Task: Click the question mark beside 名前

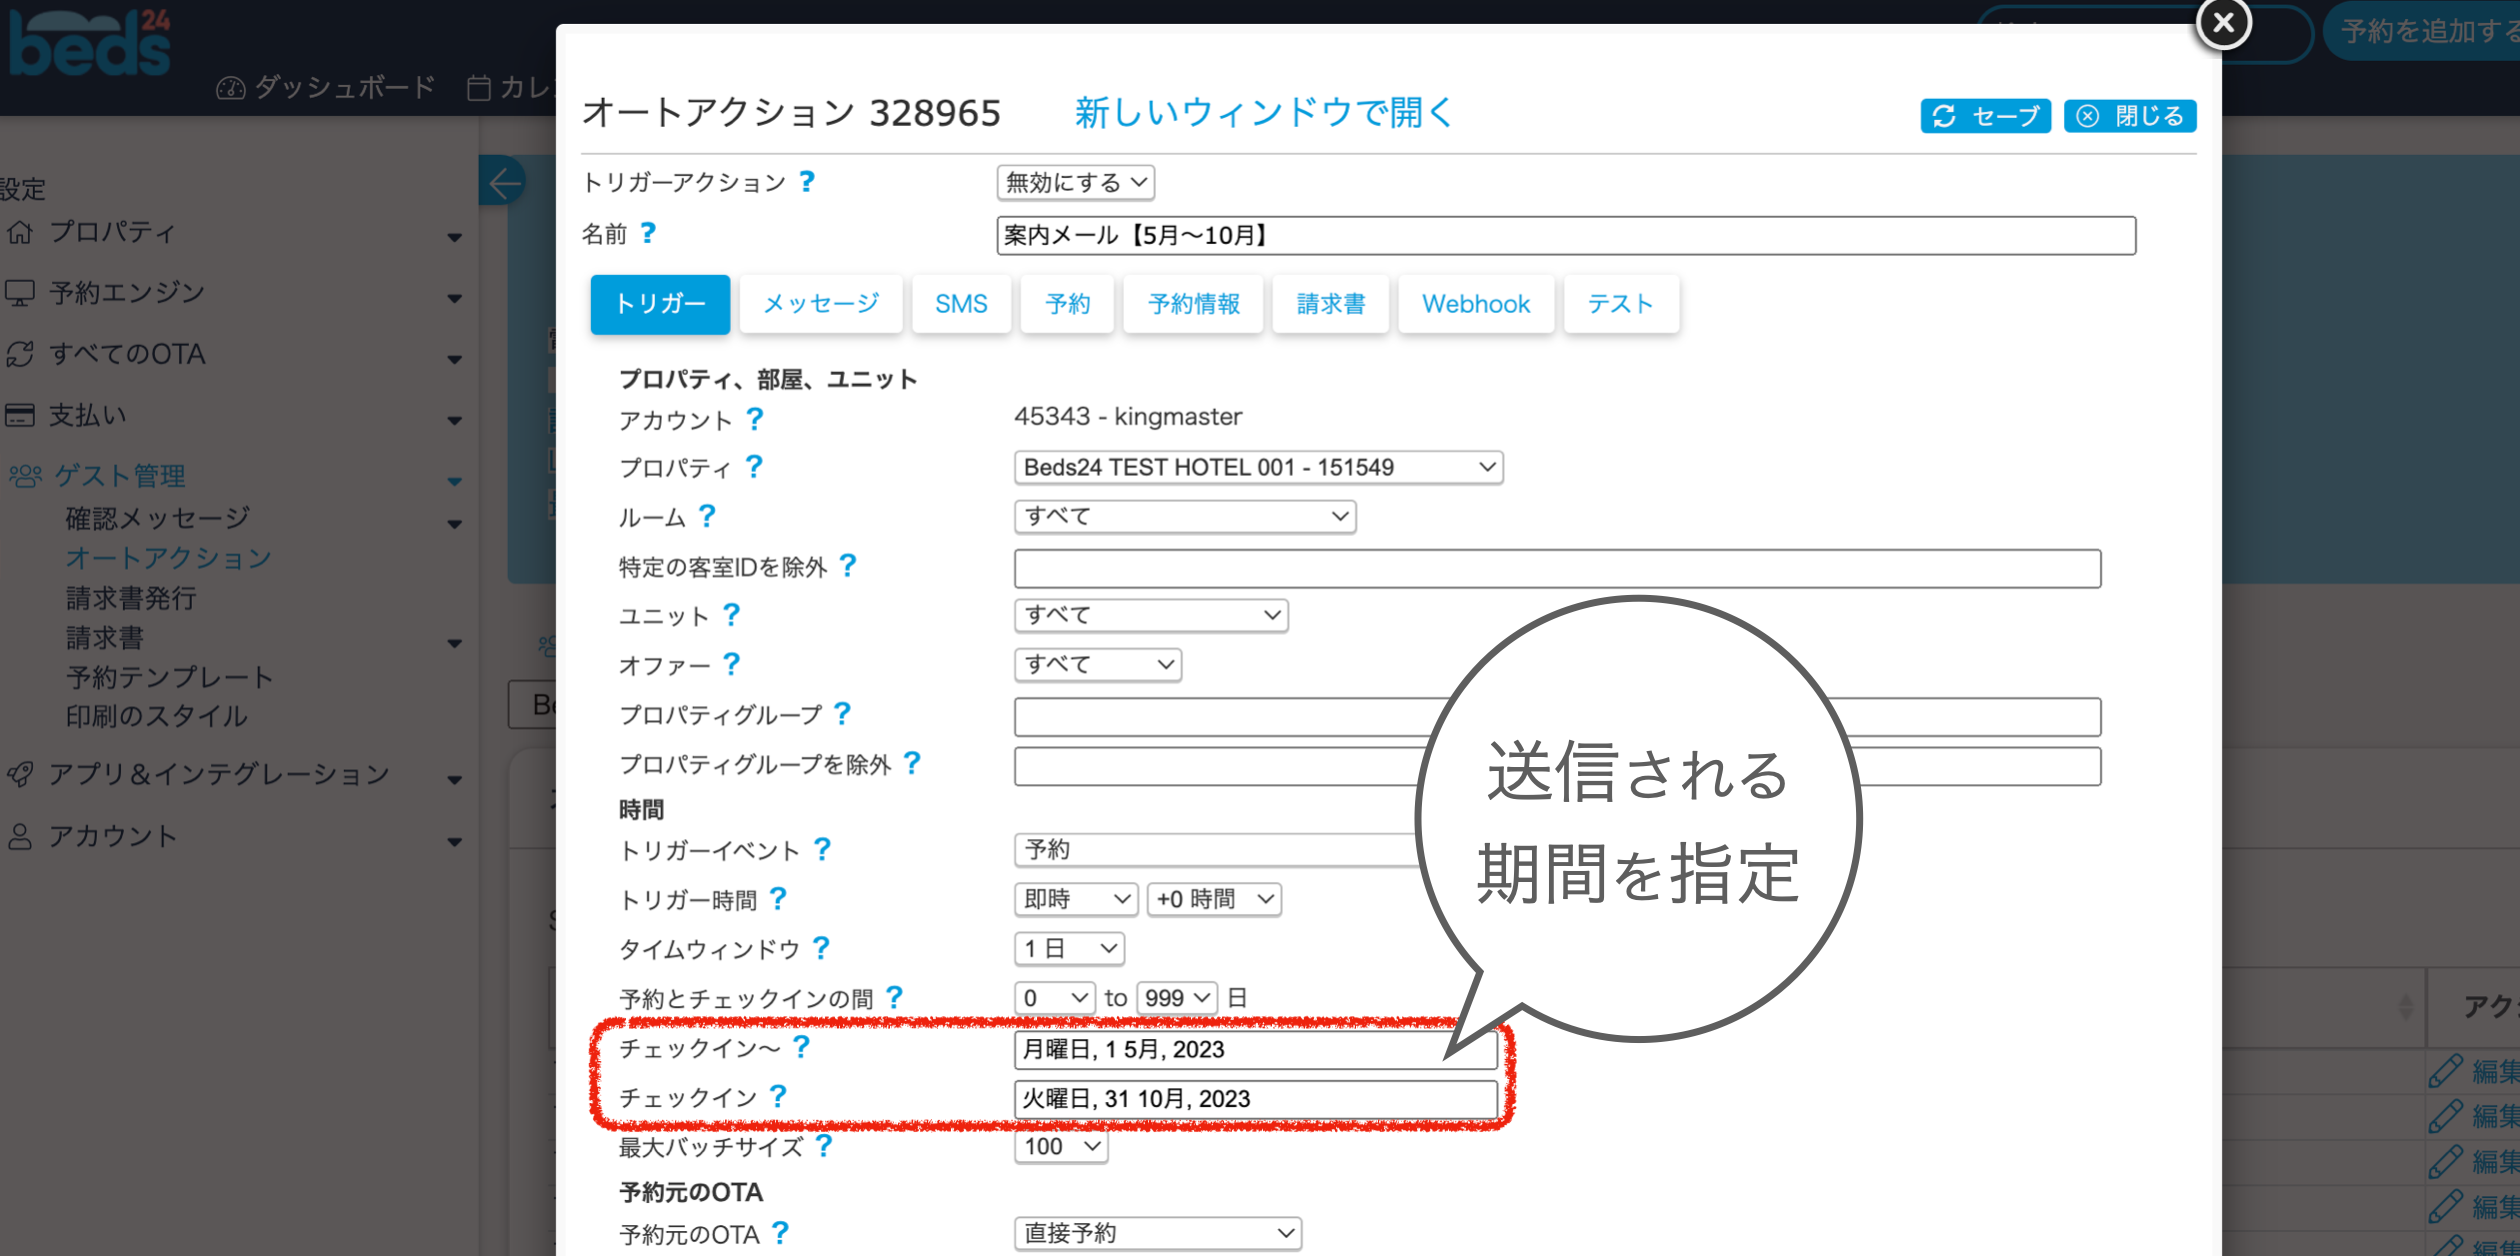Action: click(x=648, y=233)
